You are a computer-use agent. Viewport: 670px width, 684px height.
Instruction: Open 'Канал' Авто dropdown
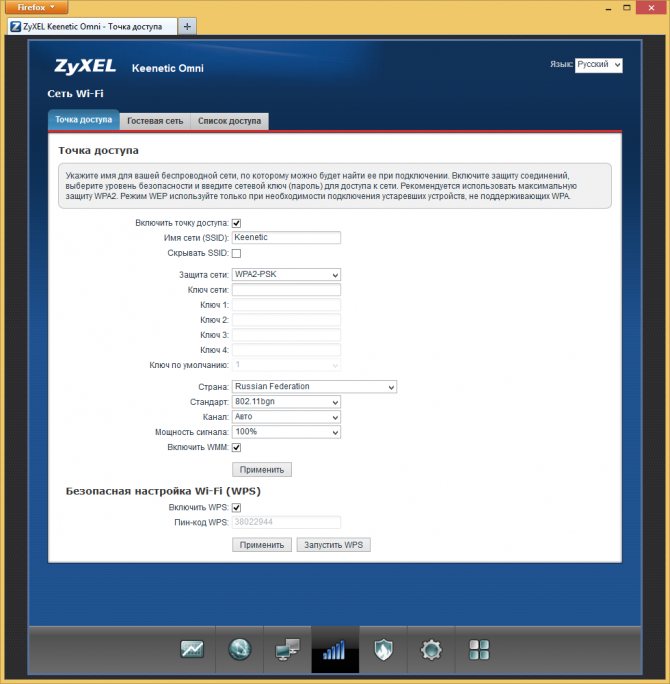click(286, 417)
